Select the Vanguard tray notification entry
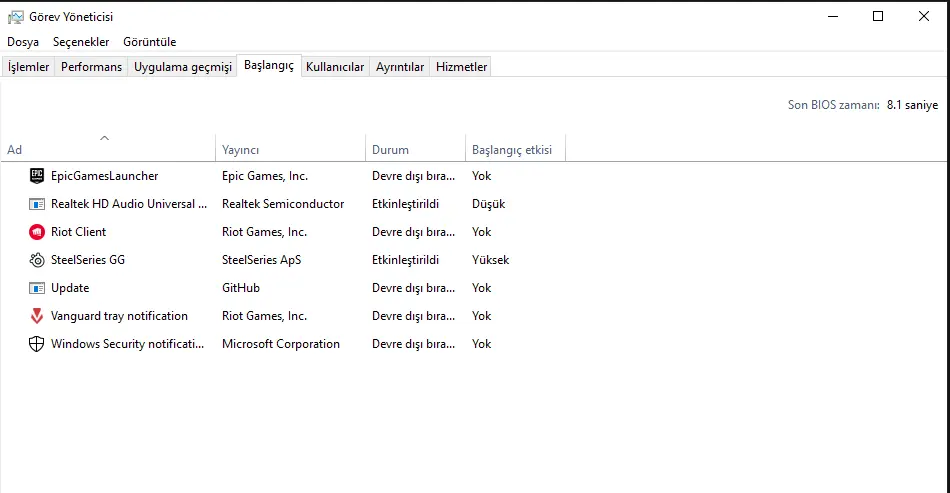The image size is (950, 493). 119,316
